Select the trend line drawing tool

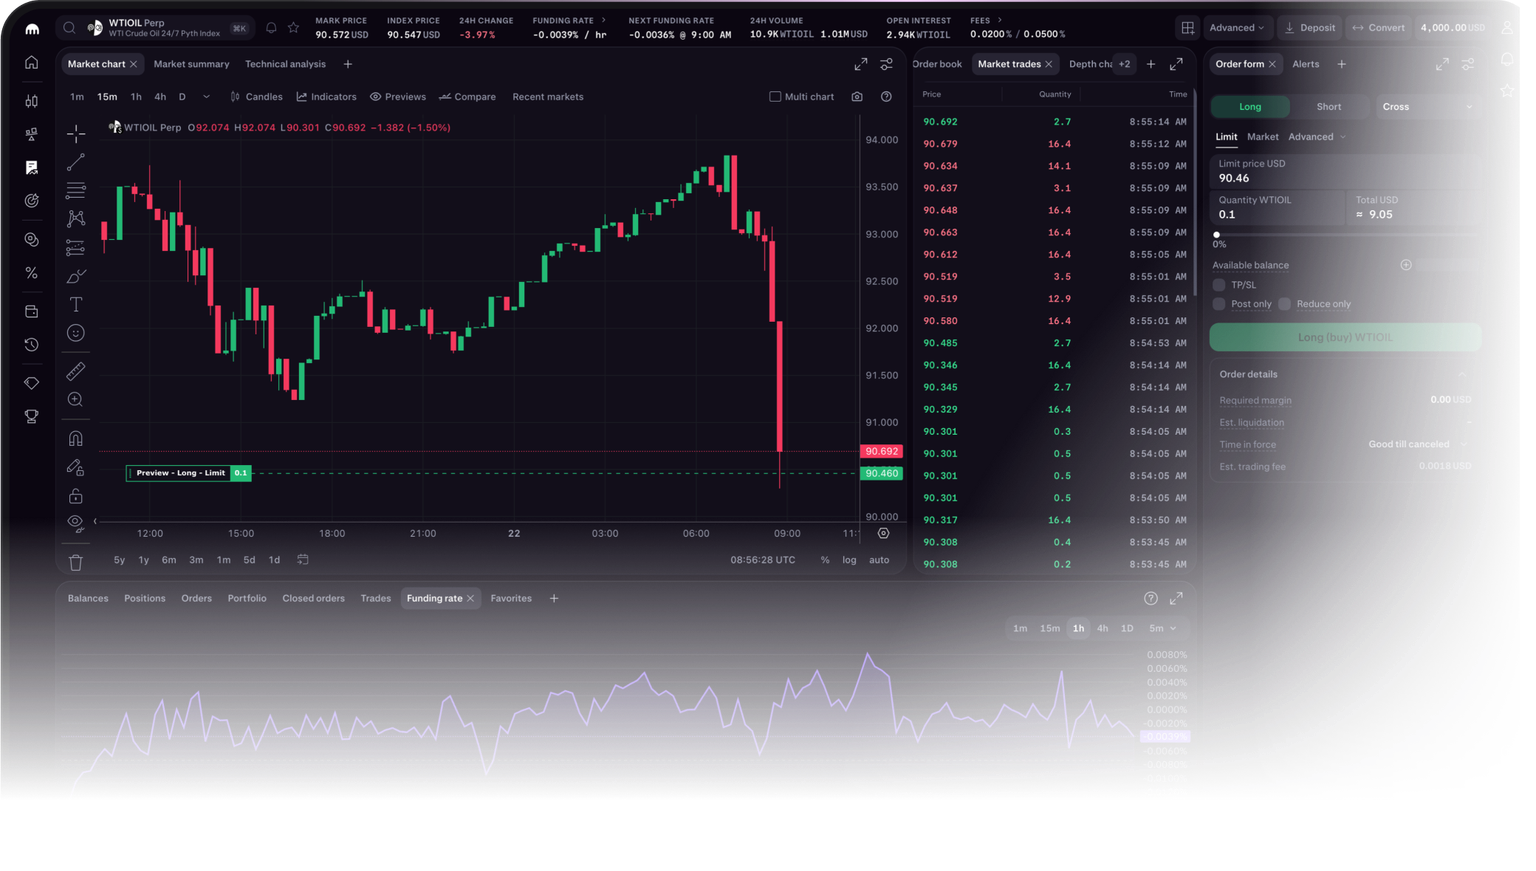(x=76, y=161)
